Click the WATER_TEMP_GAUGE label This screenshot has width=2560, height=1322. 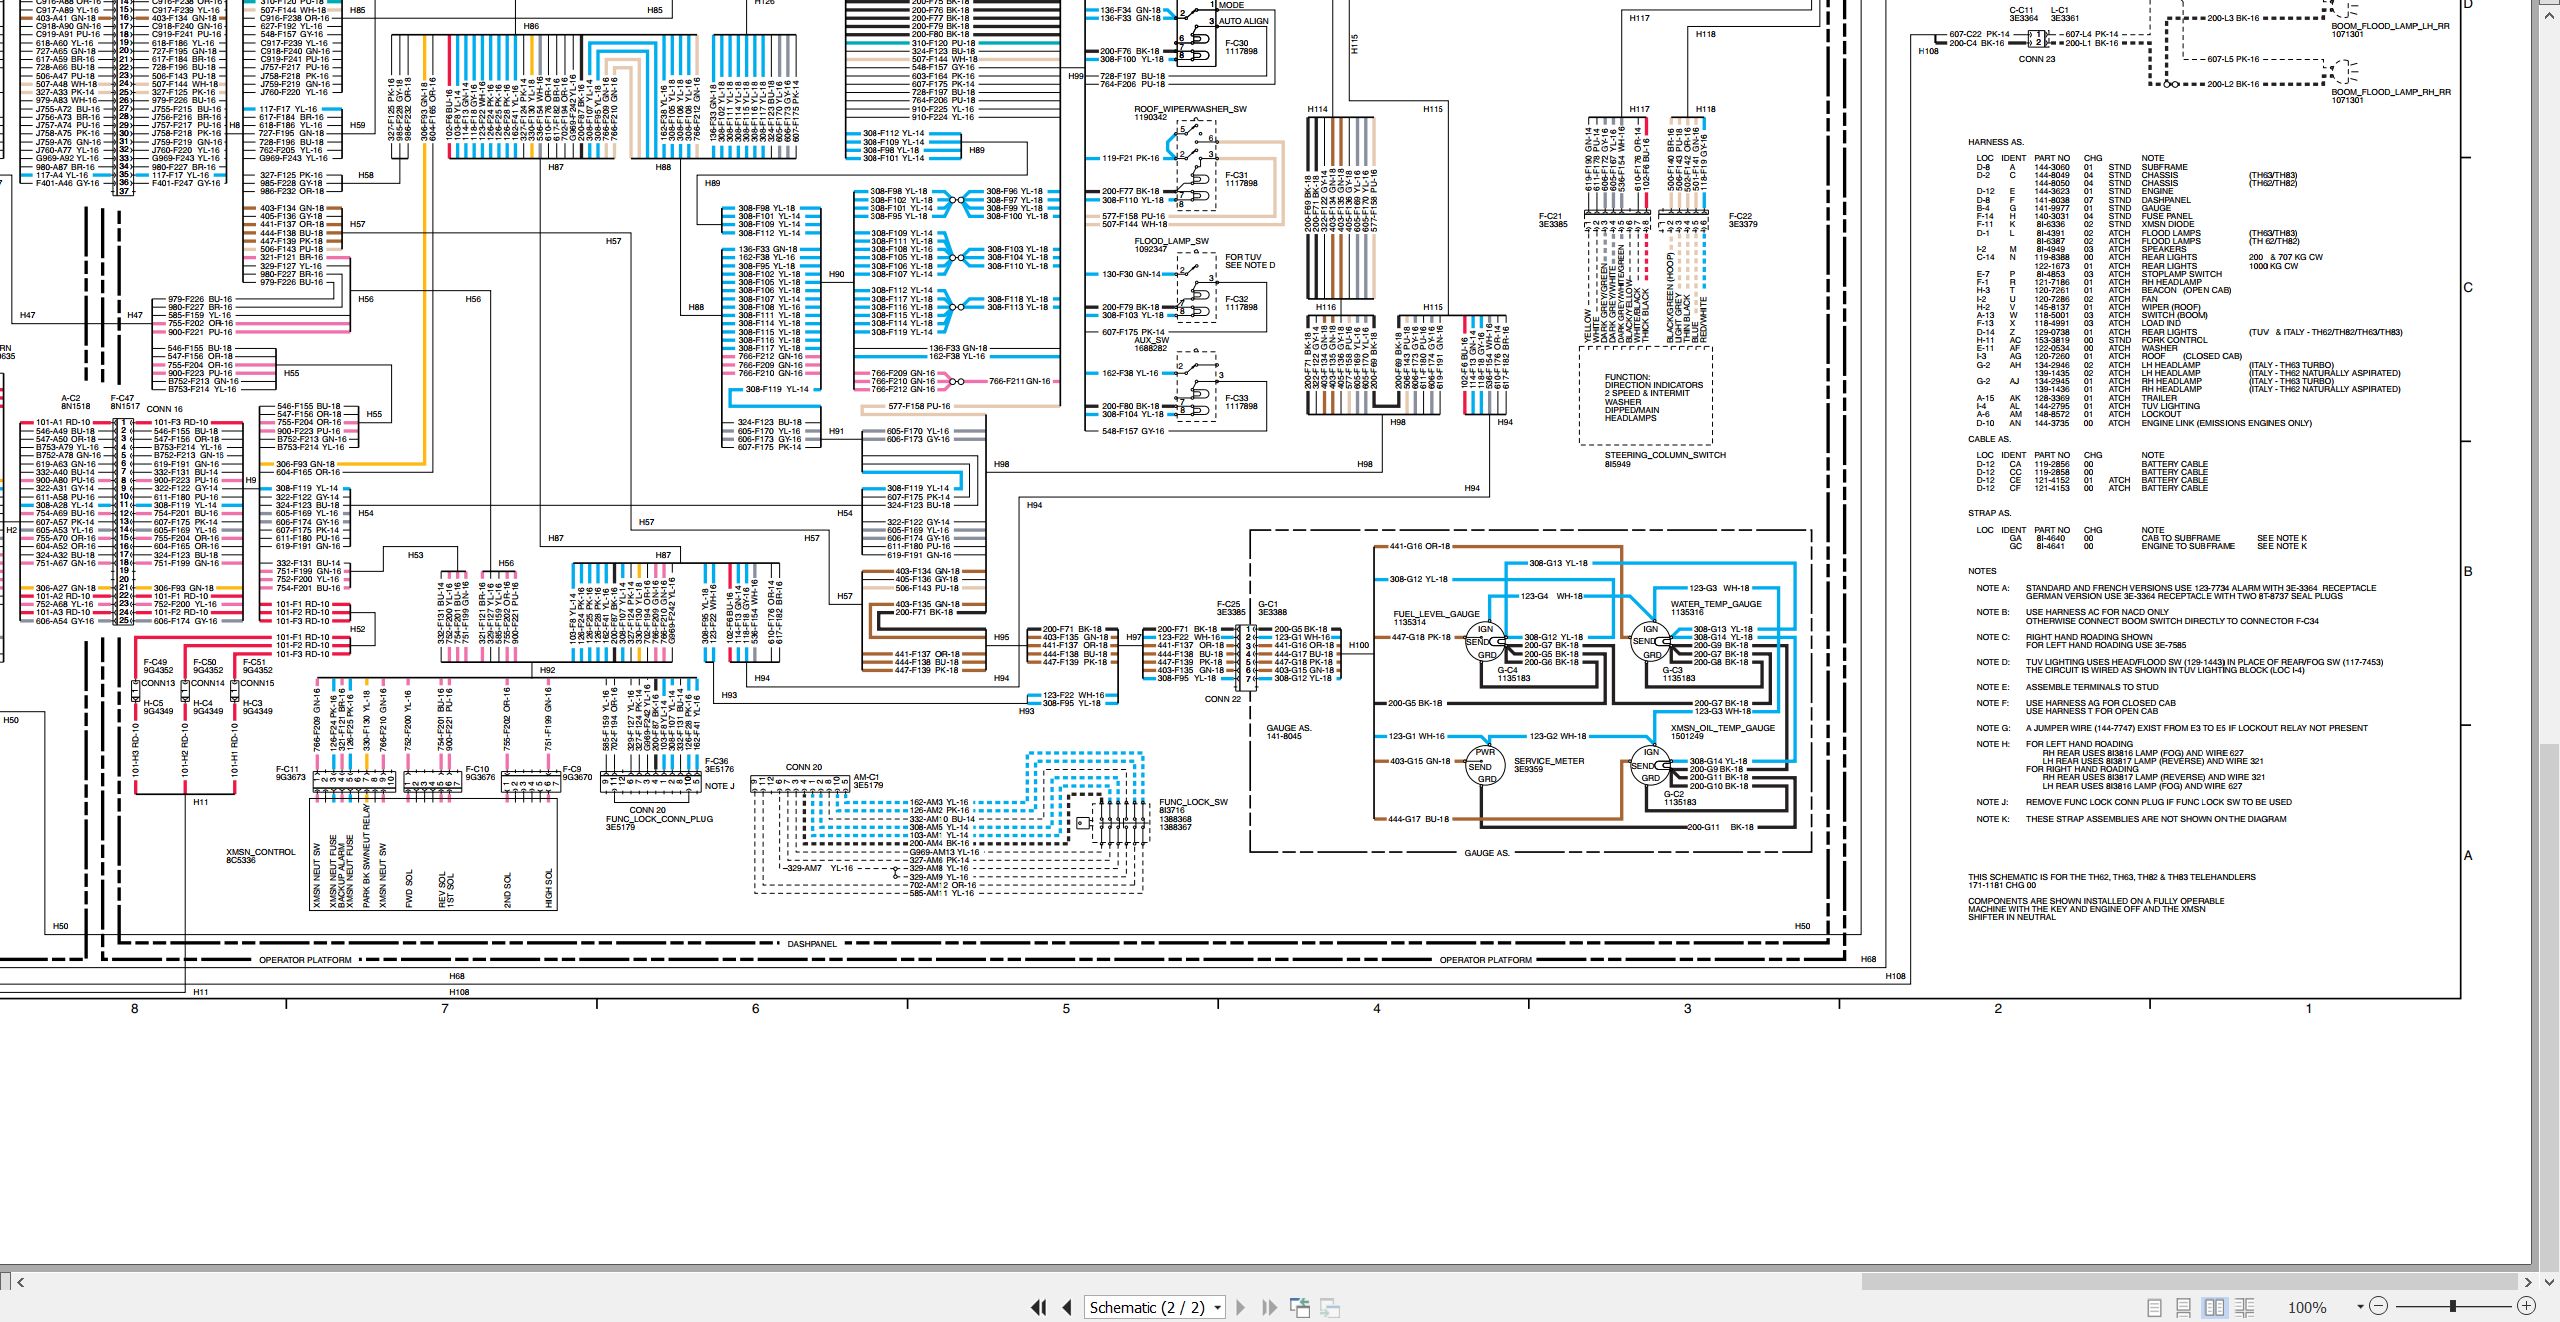(x=1716, y=604)
